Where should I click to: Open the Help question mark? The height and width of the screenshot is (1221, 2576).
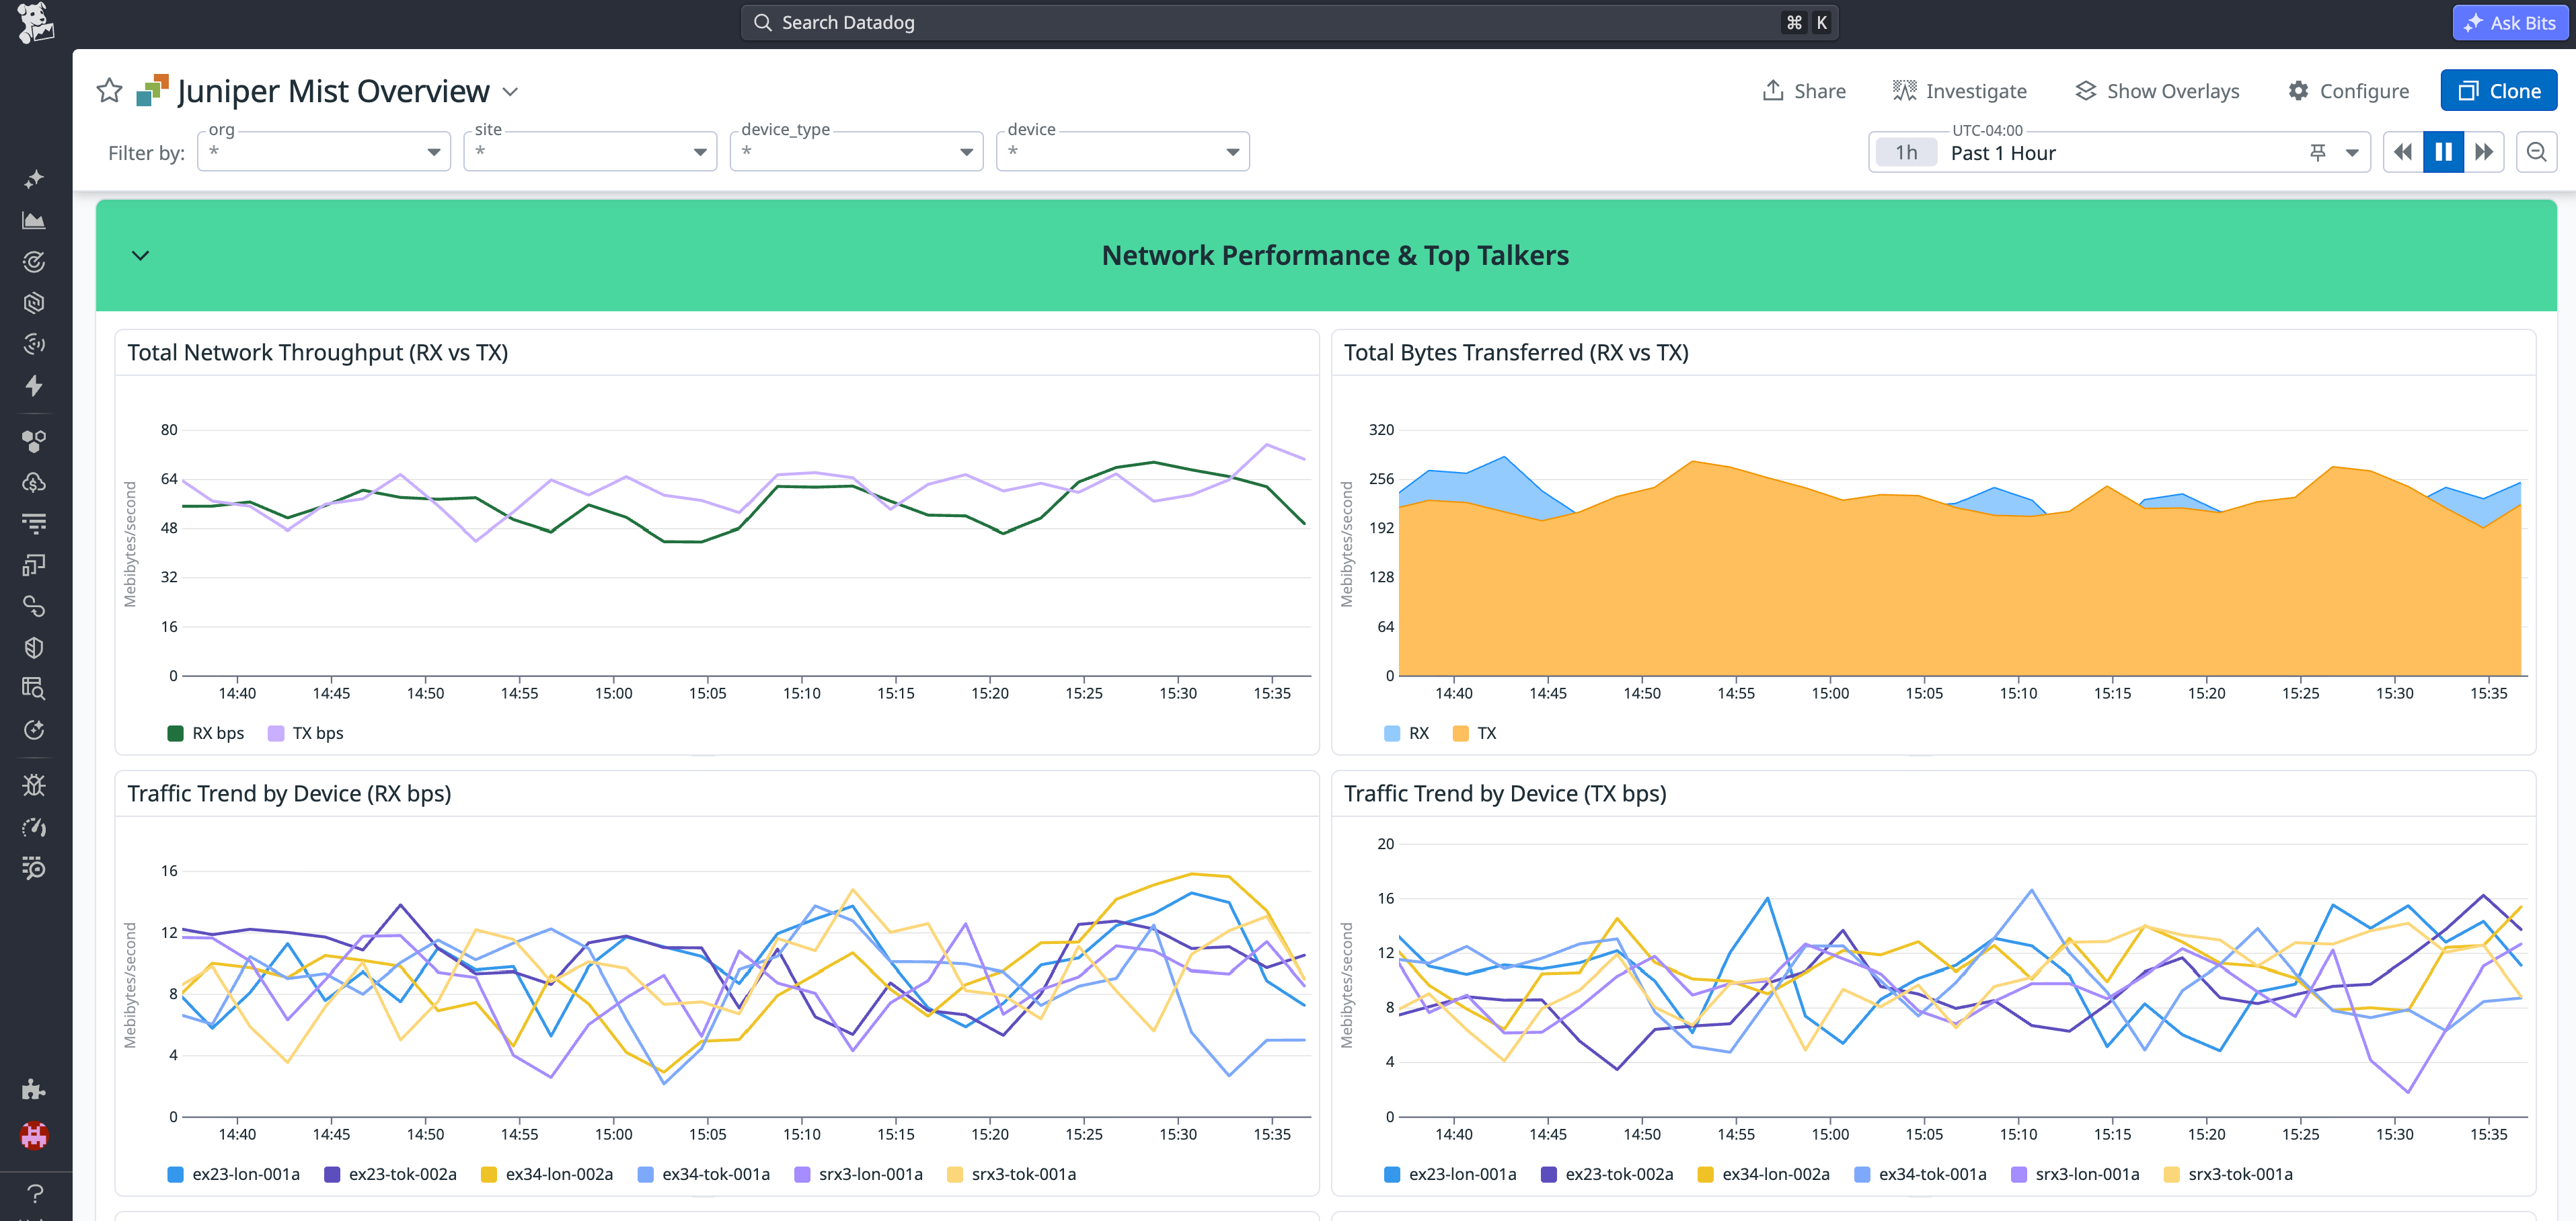[34, 1193]
